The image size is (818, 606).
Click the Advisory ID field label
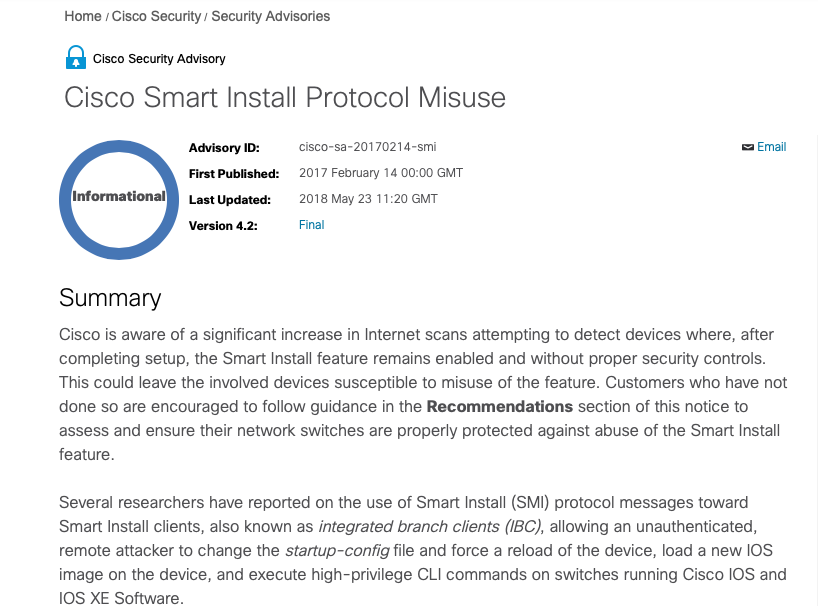coord(224,148)
